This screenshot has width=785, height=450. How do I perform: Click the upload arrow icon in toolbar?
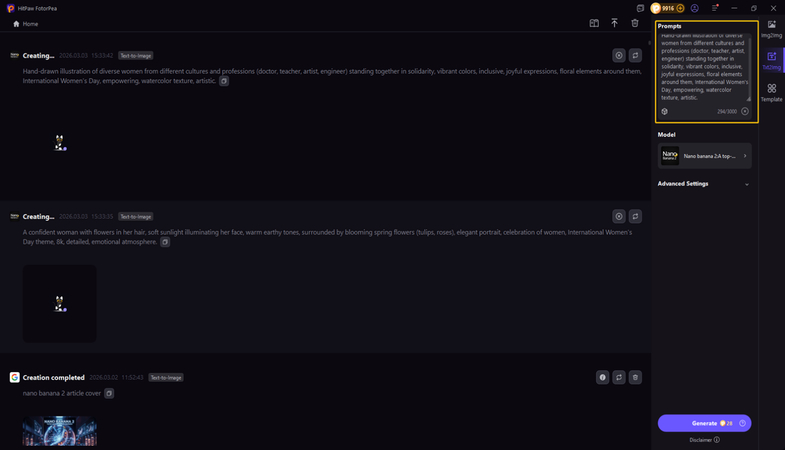point(614,23)
